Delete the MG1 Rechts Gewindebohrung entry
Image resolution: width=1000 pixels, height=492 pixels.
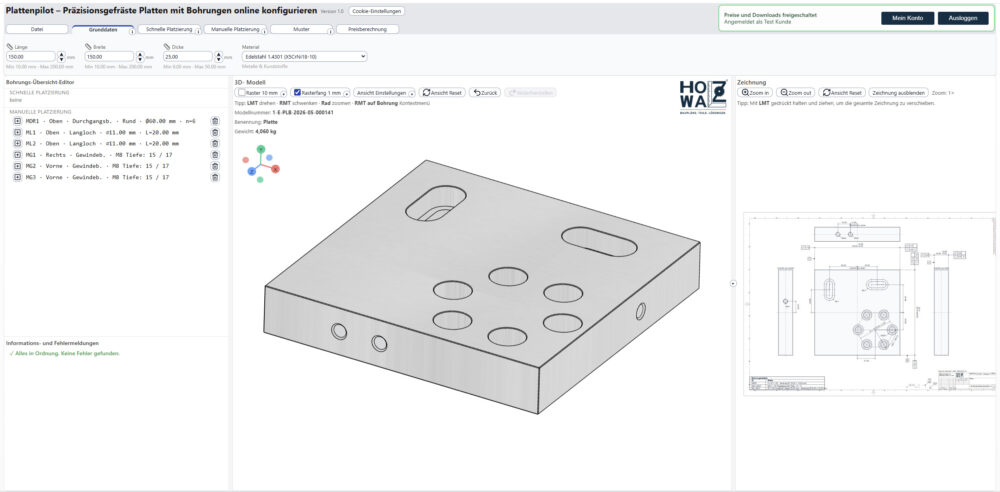(x=215, y=154)
